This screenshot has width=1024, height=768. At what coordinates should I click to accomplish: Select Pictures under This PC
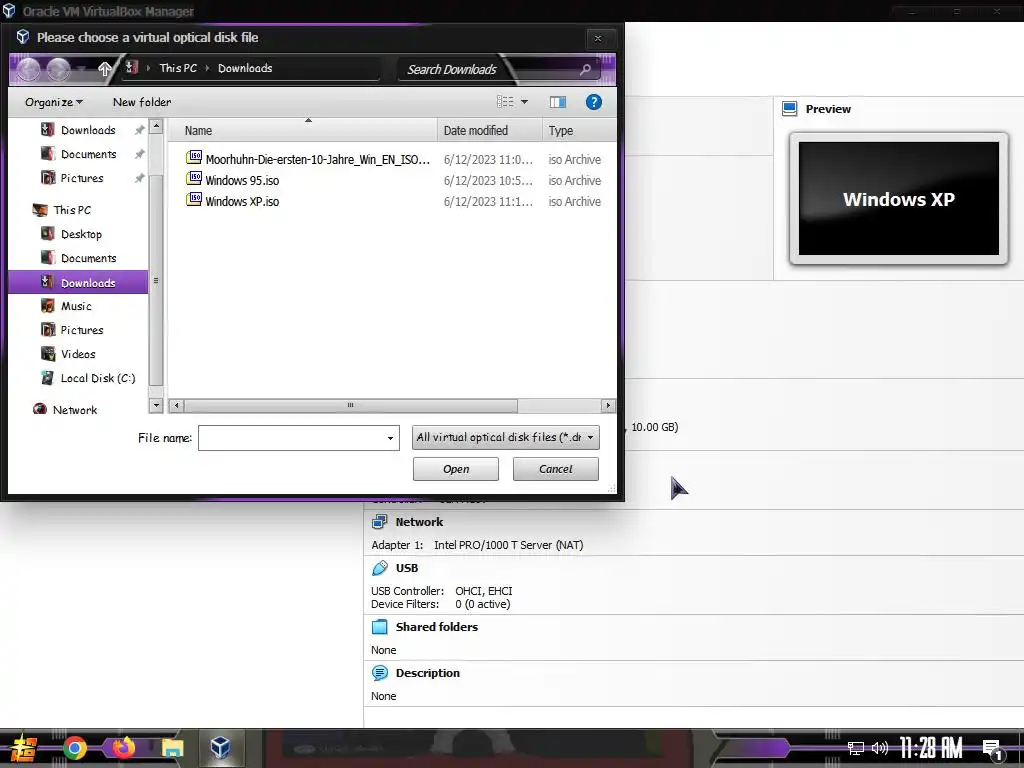[82, 330]
